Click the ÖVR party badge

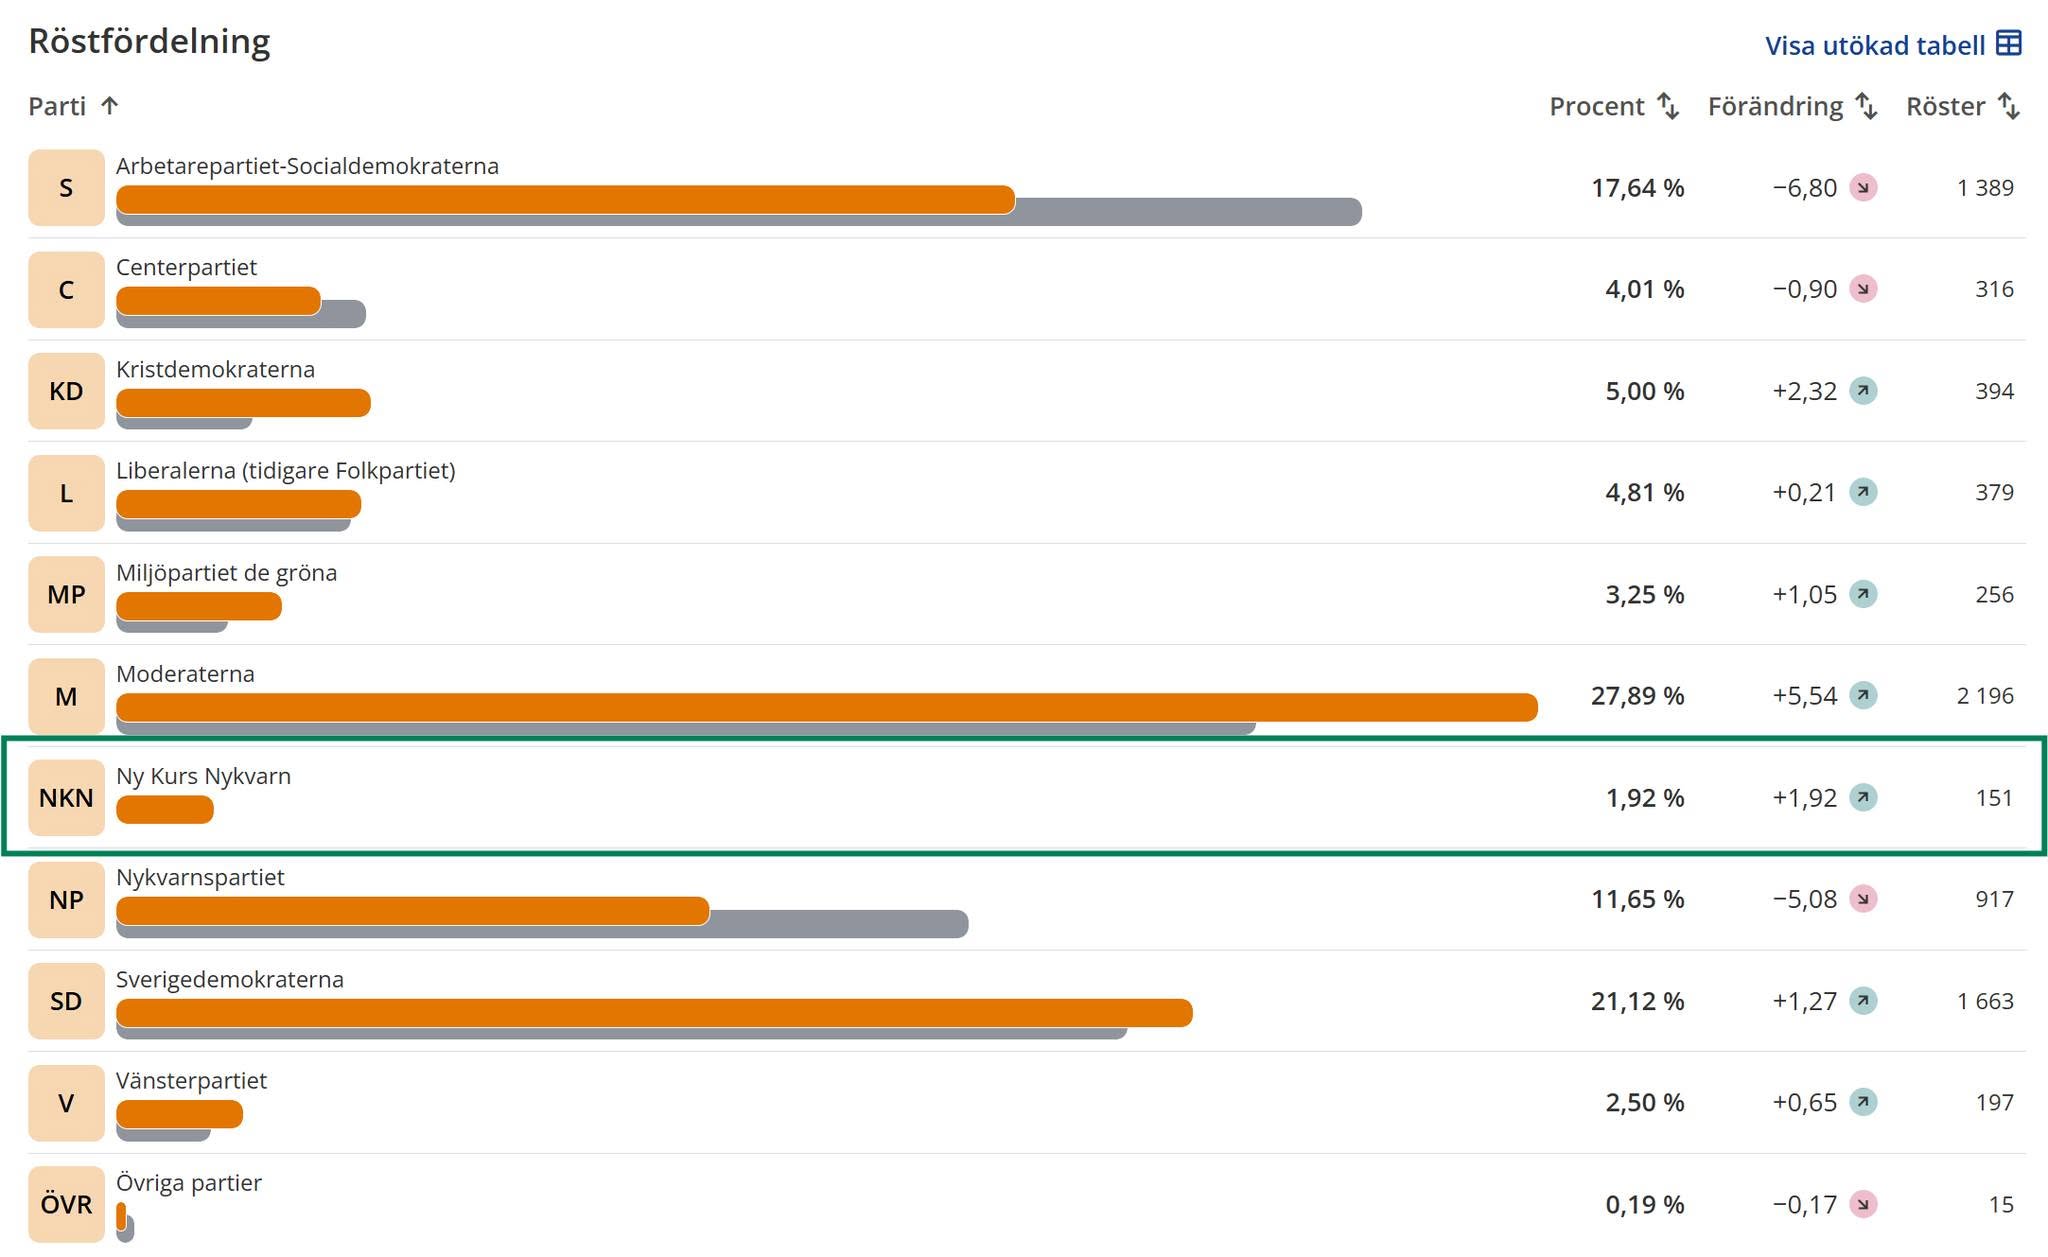[x=66, y=1204]
